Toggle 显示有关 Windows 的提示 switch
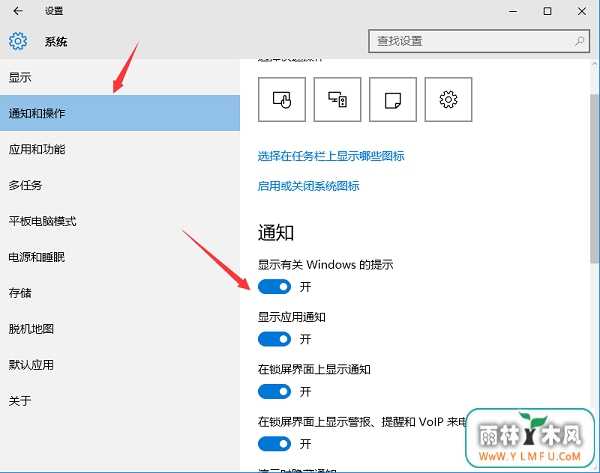Image resolution: width=600 pixels, height=473 pixels. pos(274,287)
